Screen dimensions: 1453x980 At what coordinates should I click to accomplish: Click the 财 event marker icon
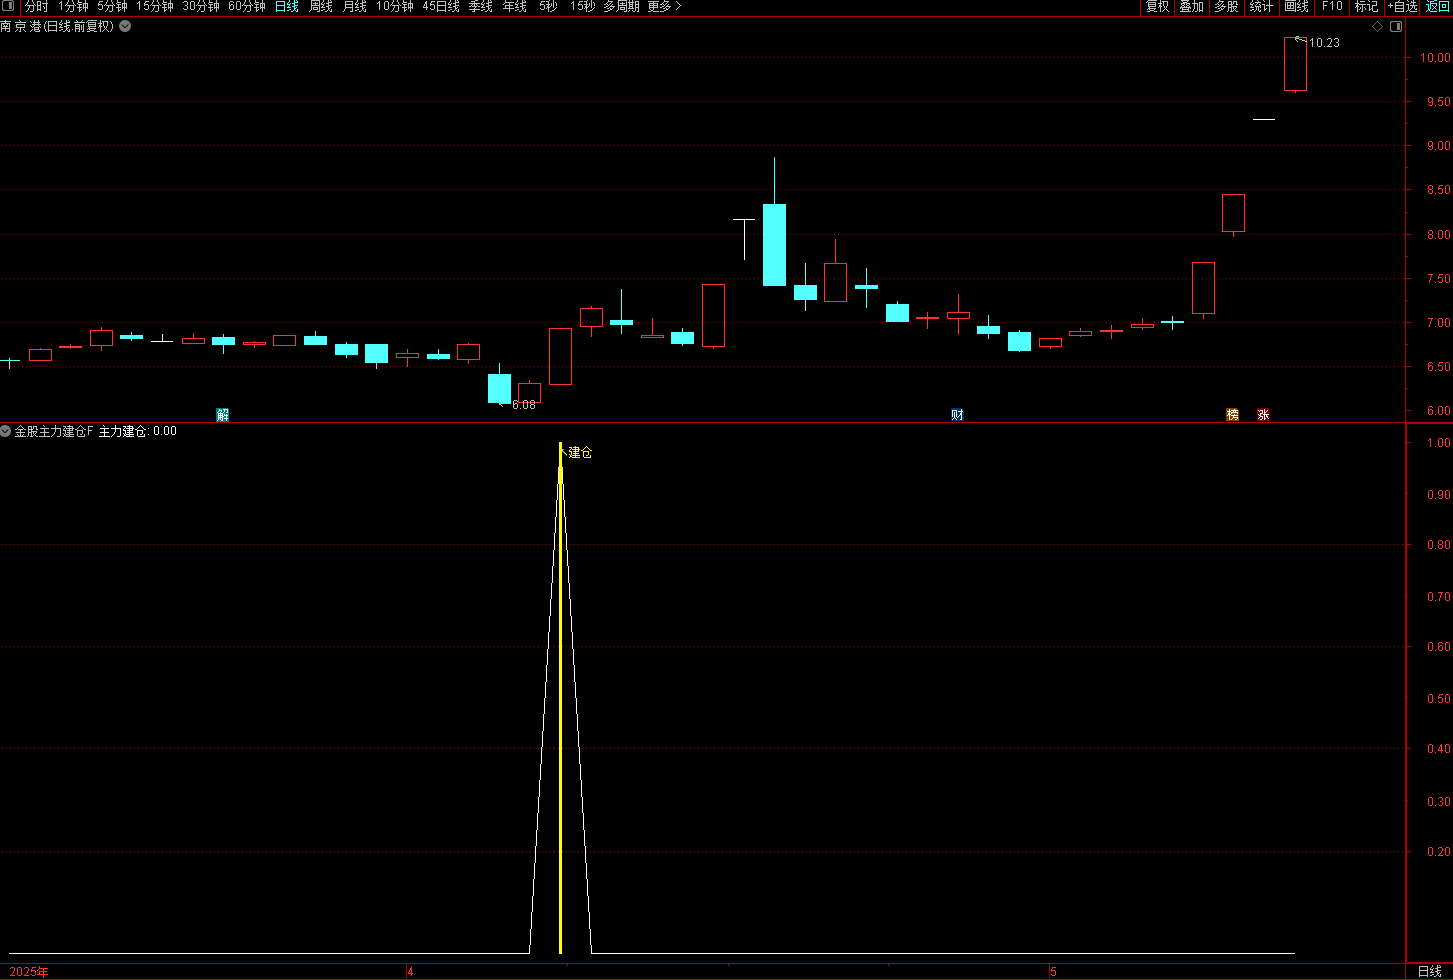[957, 414]
